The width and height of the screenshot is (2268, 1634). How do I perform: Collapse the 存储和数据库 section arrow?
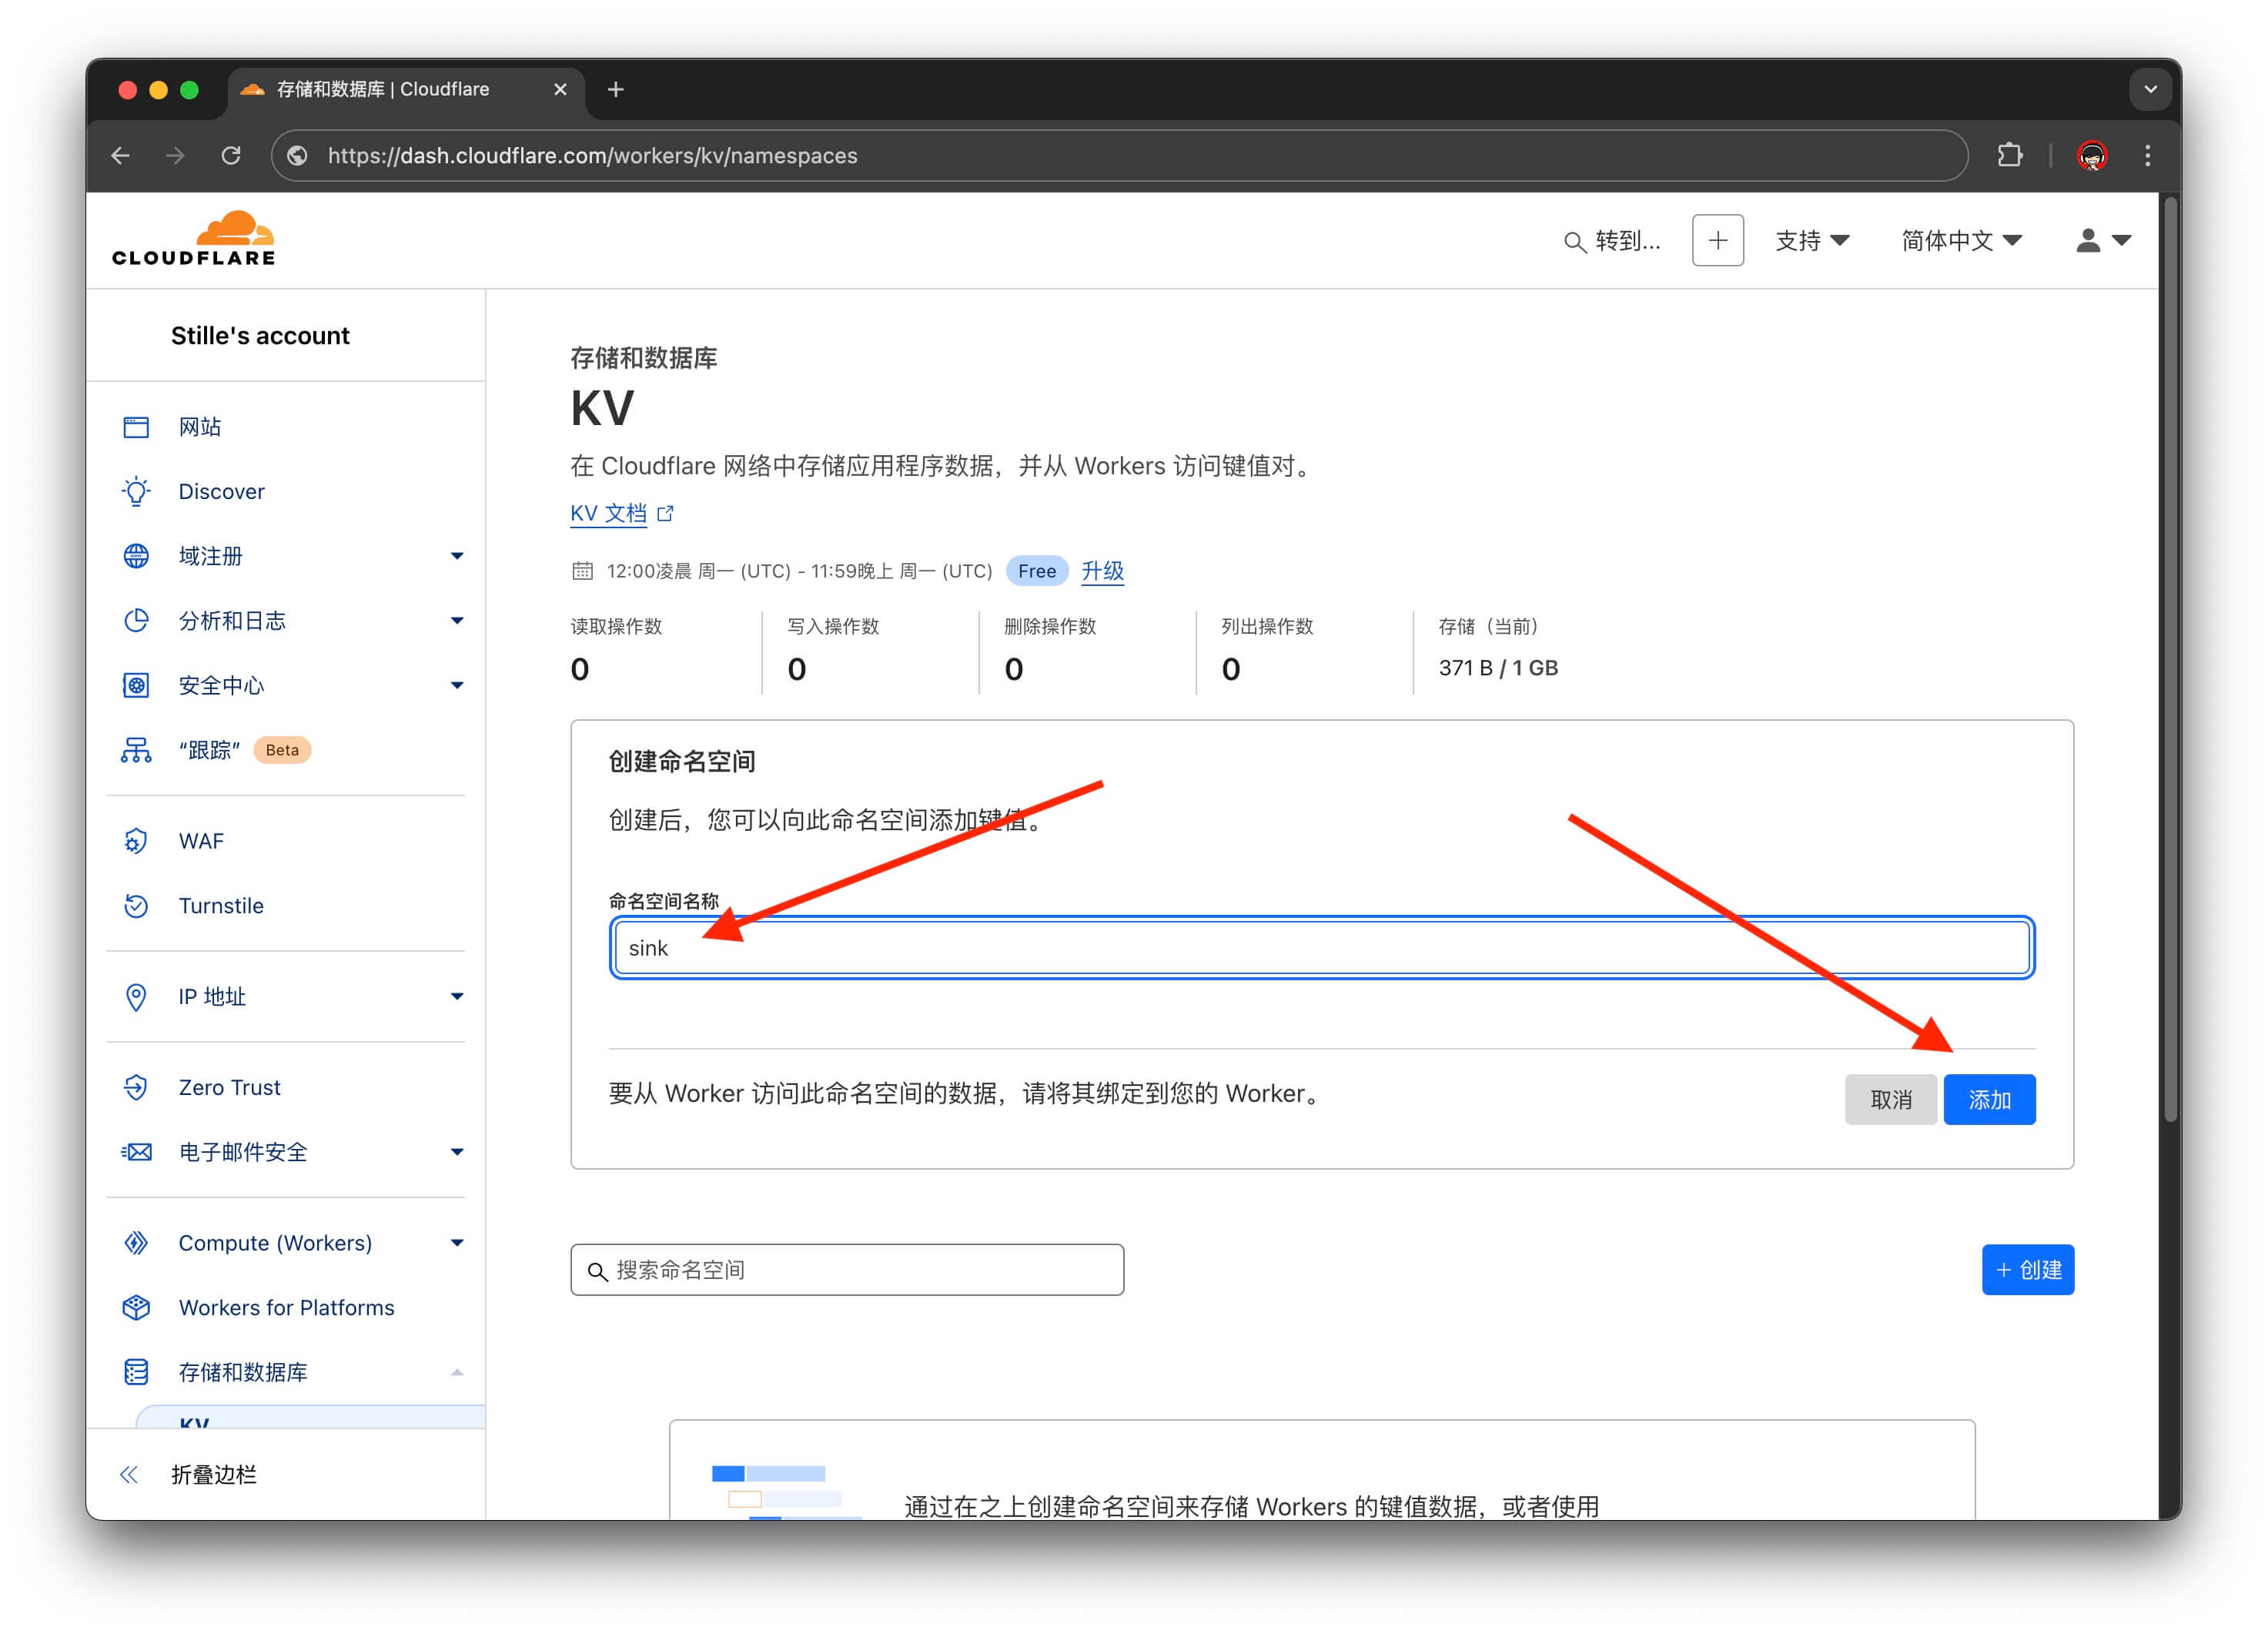(457, 1372)
